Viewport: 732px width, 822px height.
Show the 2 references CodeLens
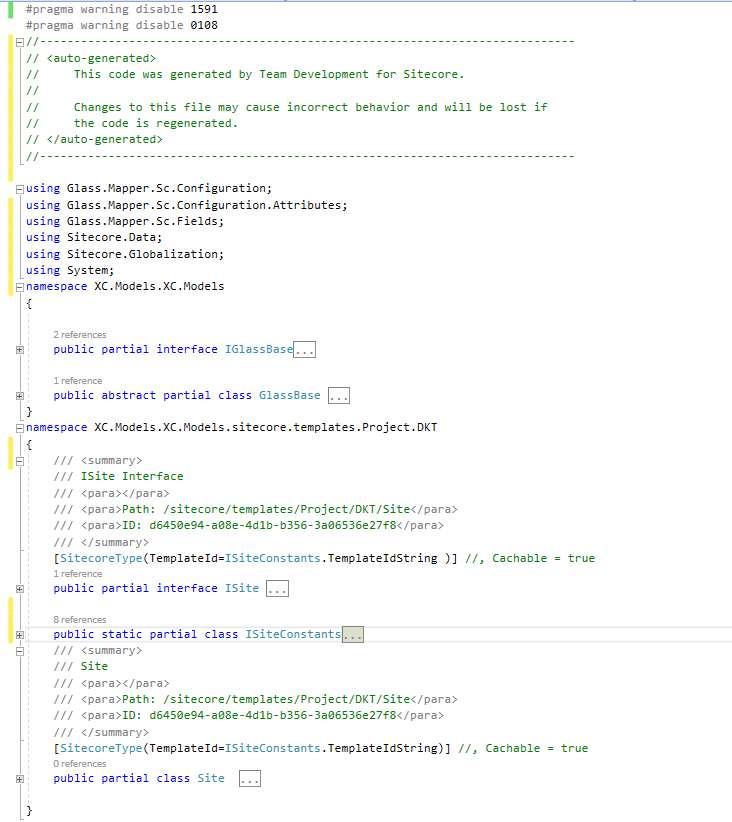(x=80, y=334)
